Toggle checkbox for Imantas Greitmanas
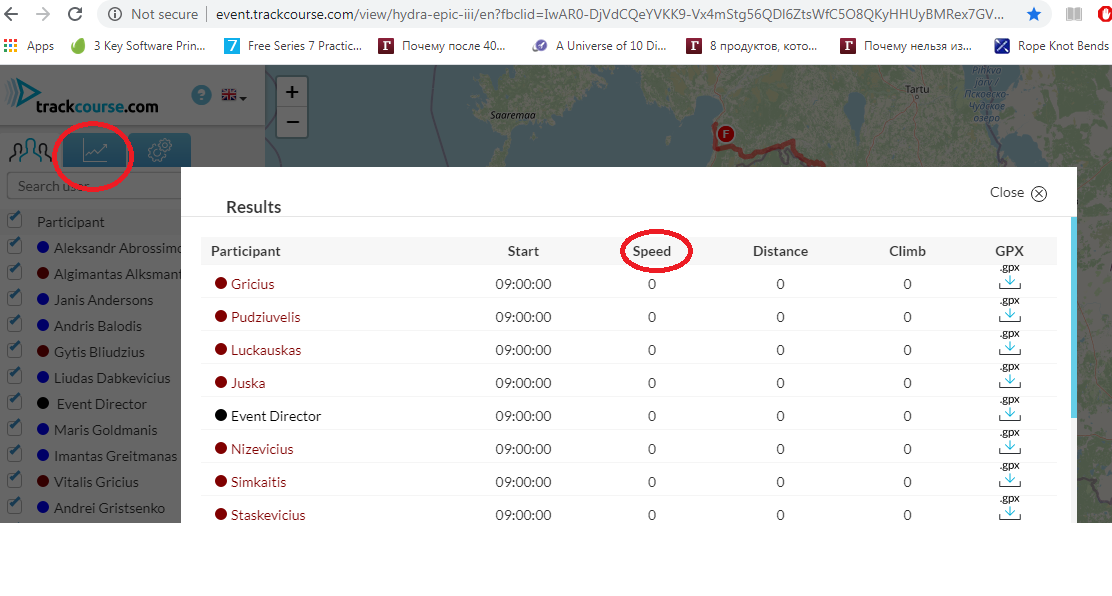The image size is (1112, 596). [x=14, y=454]
